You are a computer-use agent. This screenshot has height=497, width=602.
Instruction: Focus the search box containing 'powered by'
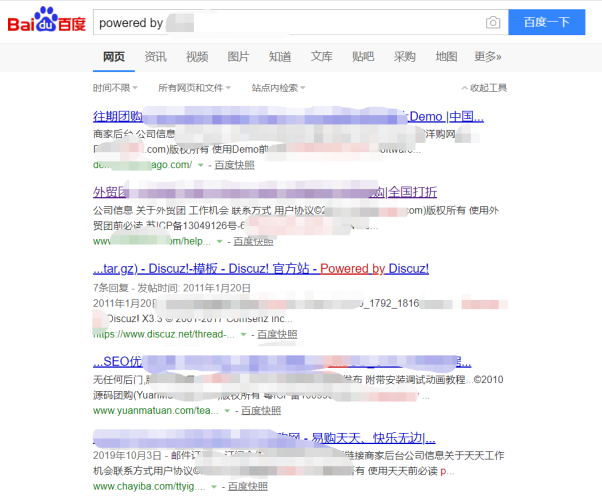click(301, 23)
